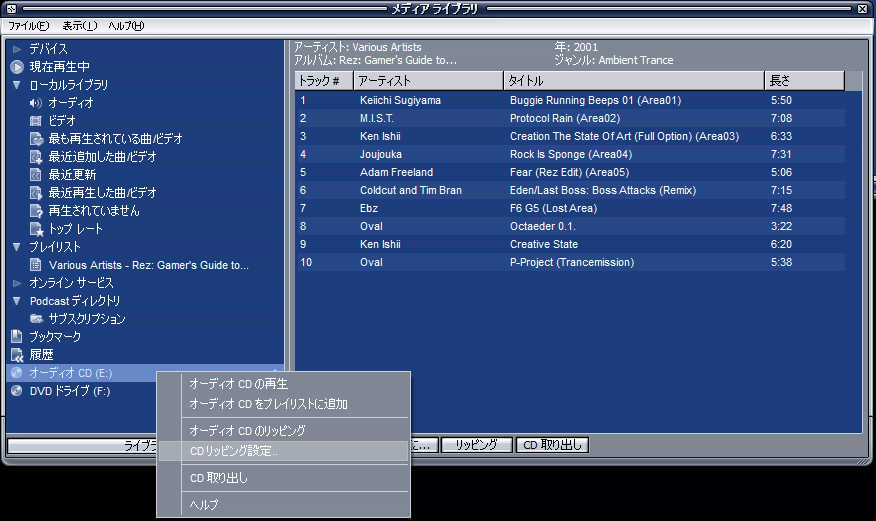Click artist Adam Freeland in track list
Image resolution: width=876 pixels, height=521 pixels.
tap(396, 172)
